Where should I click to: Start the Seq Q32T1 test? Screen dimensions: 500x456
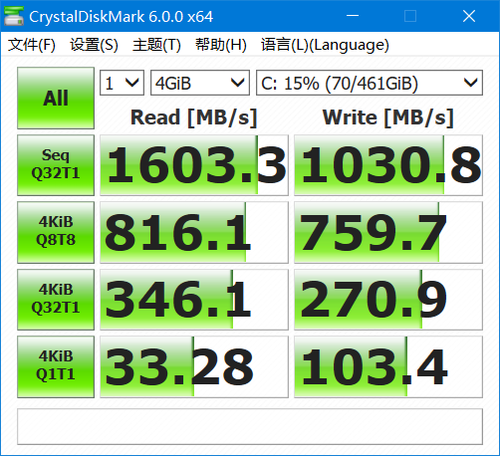click(x=56, y=165)
